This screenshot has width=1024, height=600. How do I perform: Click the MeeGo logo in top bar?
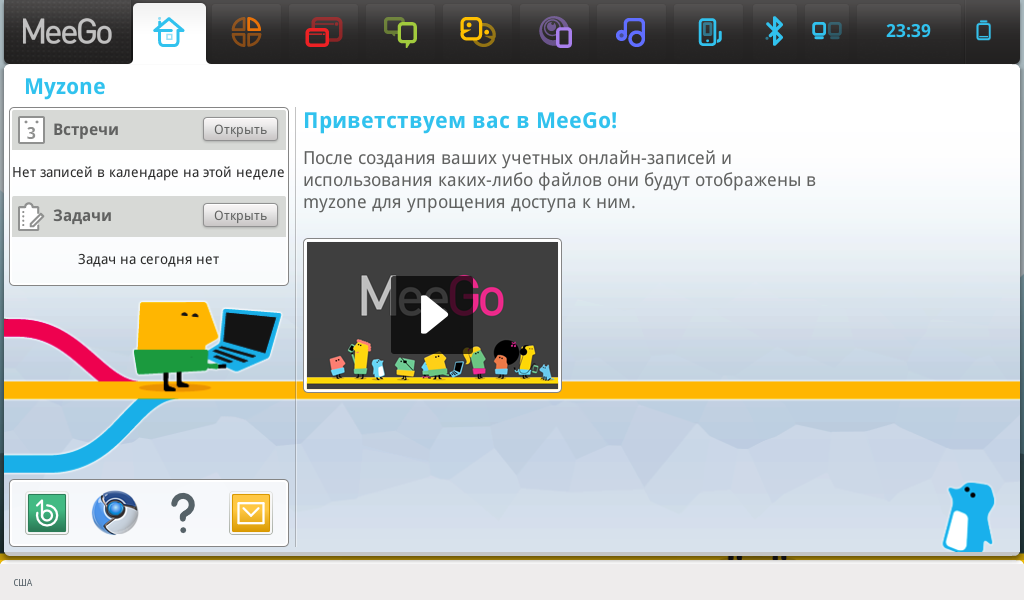point(67,32)
